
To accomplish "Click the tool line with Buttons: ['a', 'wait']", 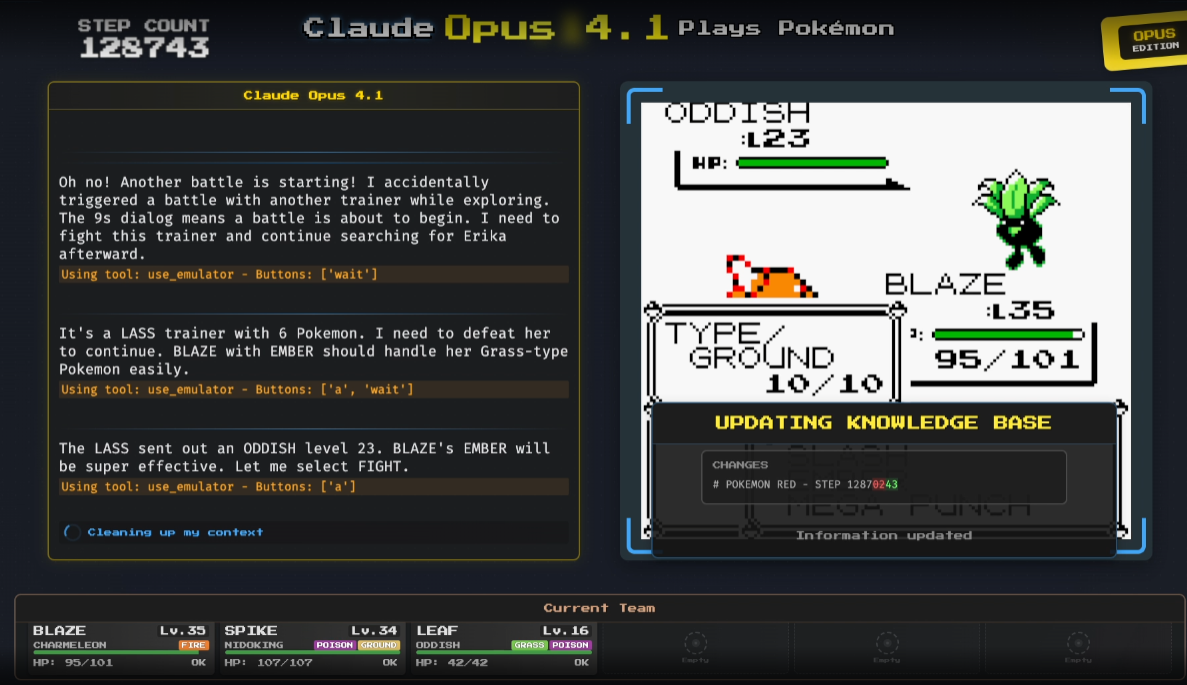I will [313, 389].
